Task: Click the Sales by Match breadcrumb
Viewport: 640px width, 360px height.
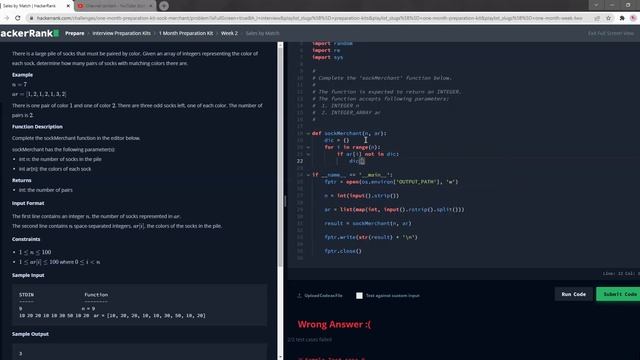Action: pos(262,33)
